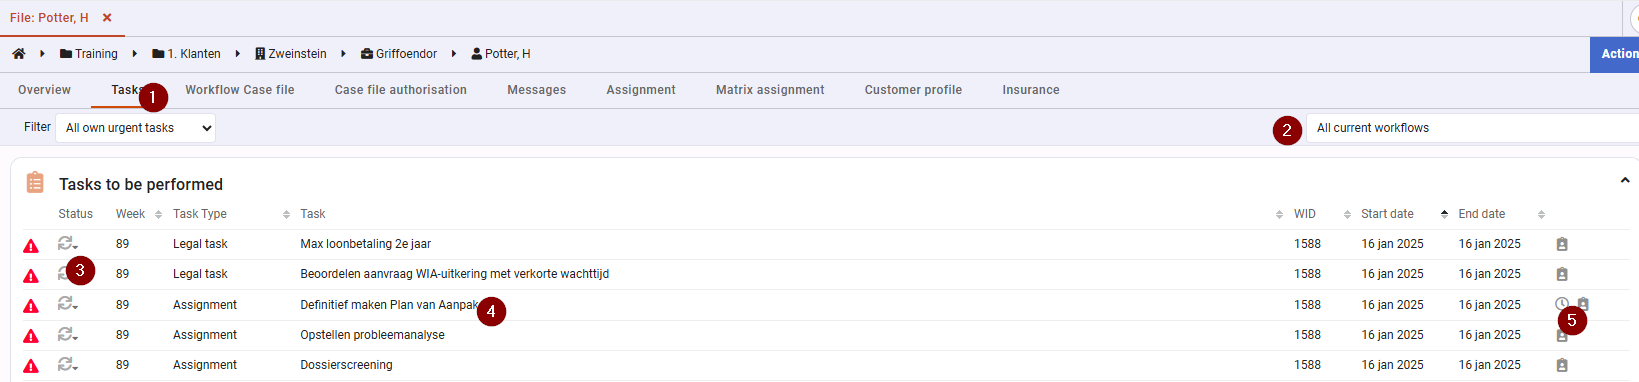Open the Workflow Case file tab
The width and height of the screenshot is (1639, 382).
240,90
